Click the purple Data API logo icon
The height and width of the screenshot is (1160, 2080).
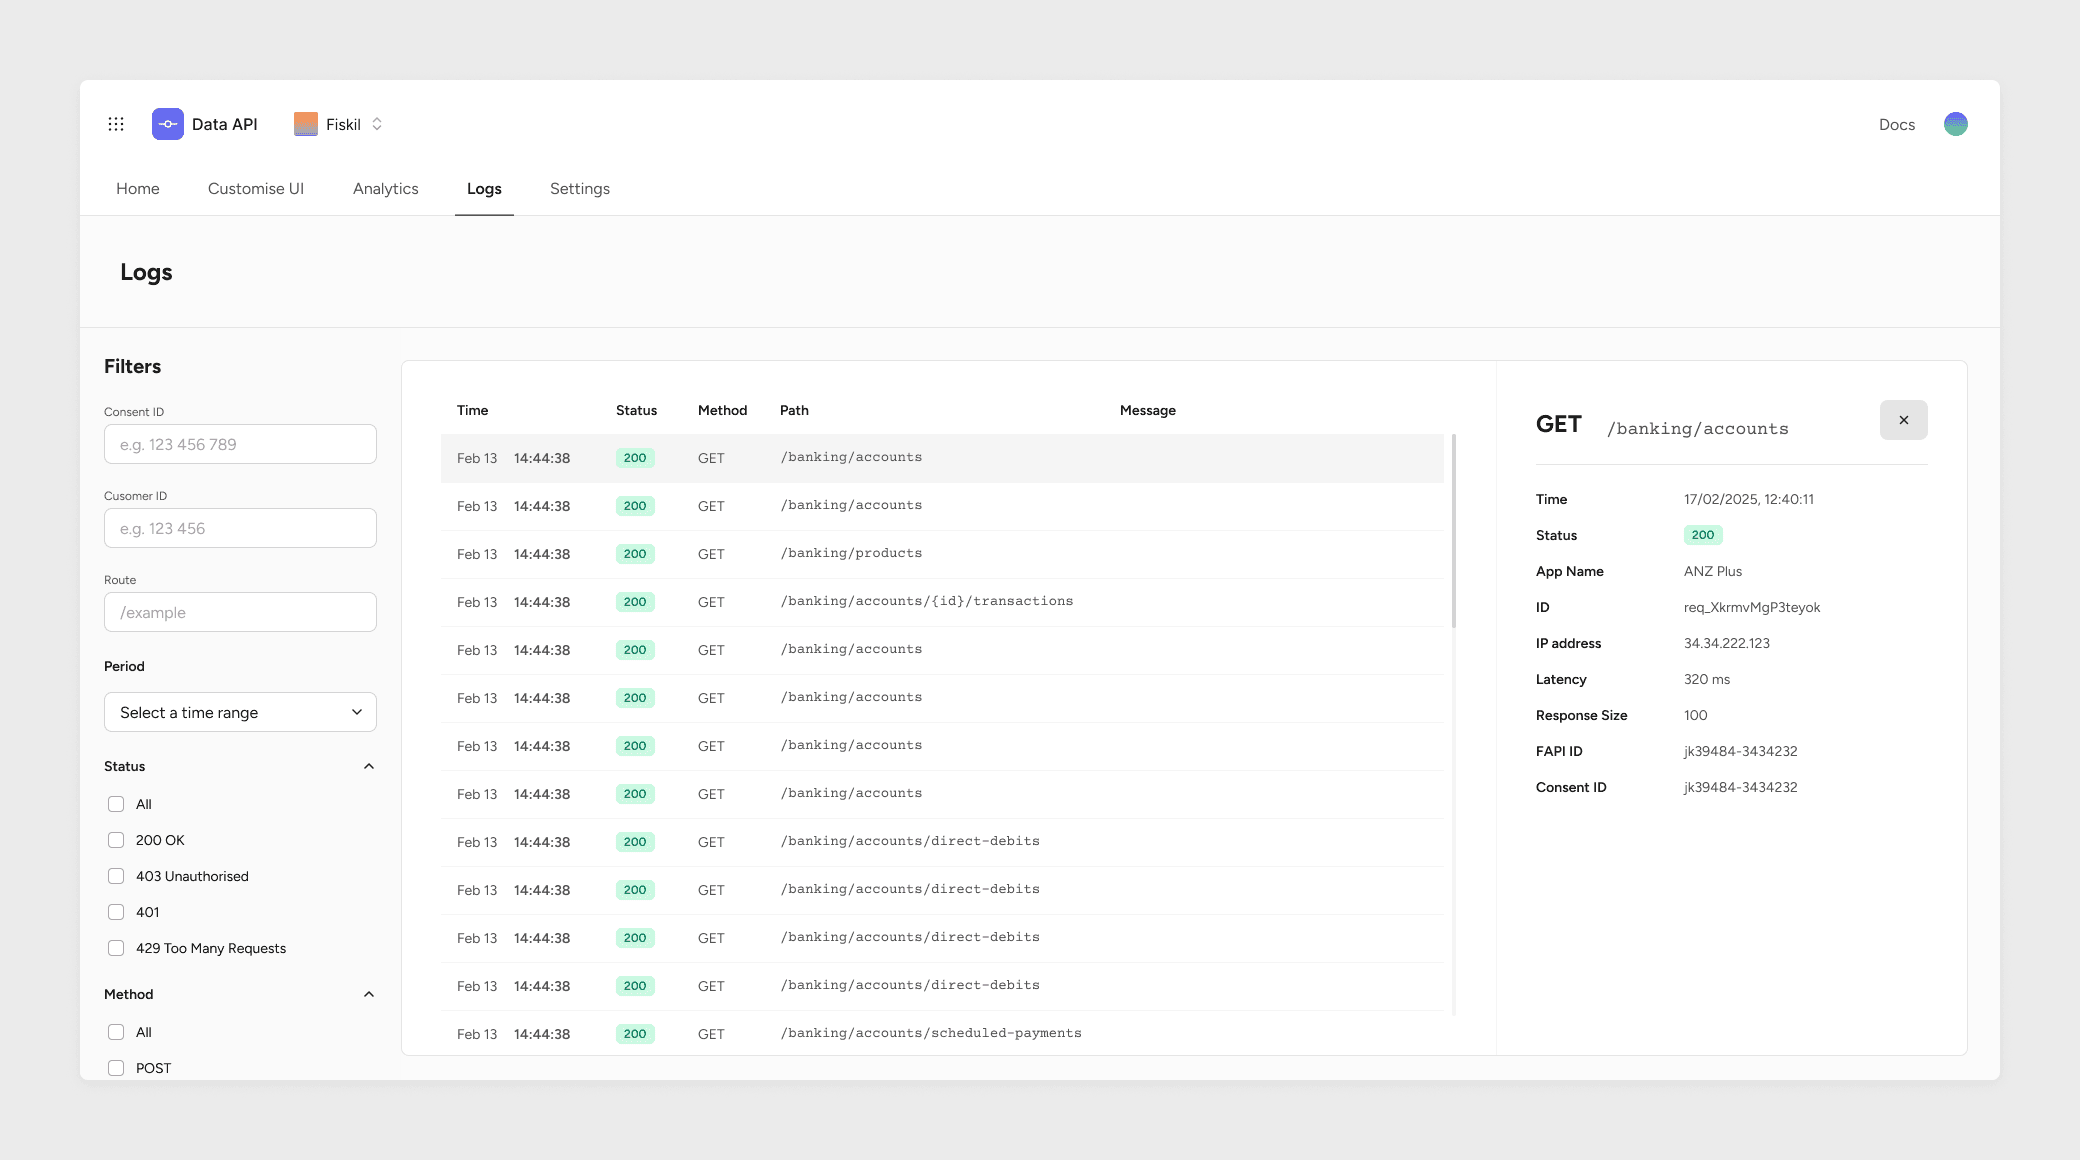click(x=168, y=124)
